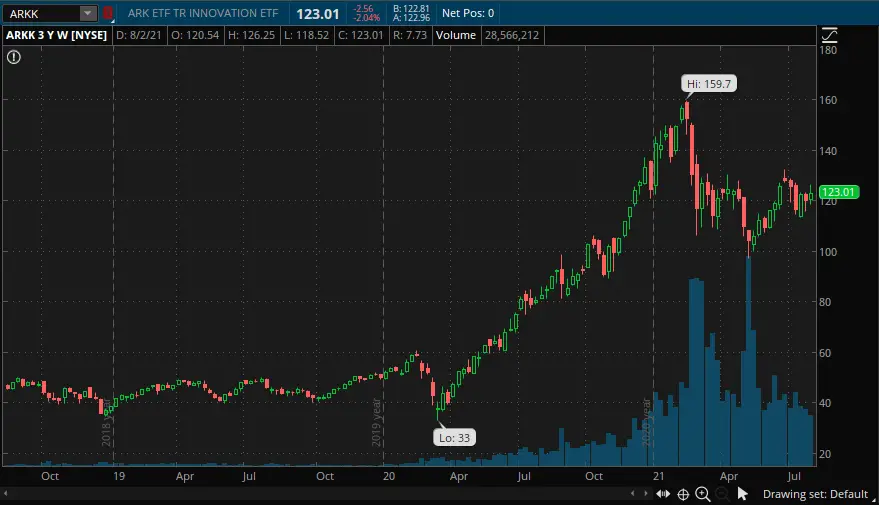Click the Volume label in the status row
This screenshot has height=505, width=879.
tap(456, 35)
